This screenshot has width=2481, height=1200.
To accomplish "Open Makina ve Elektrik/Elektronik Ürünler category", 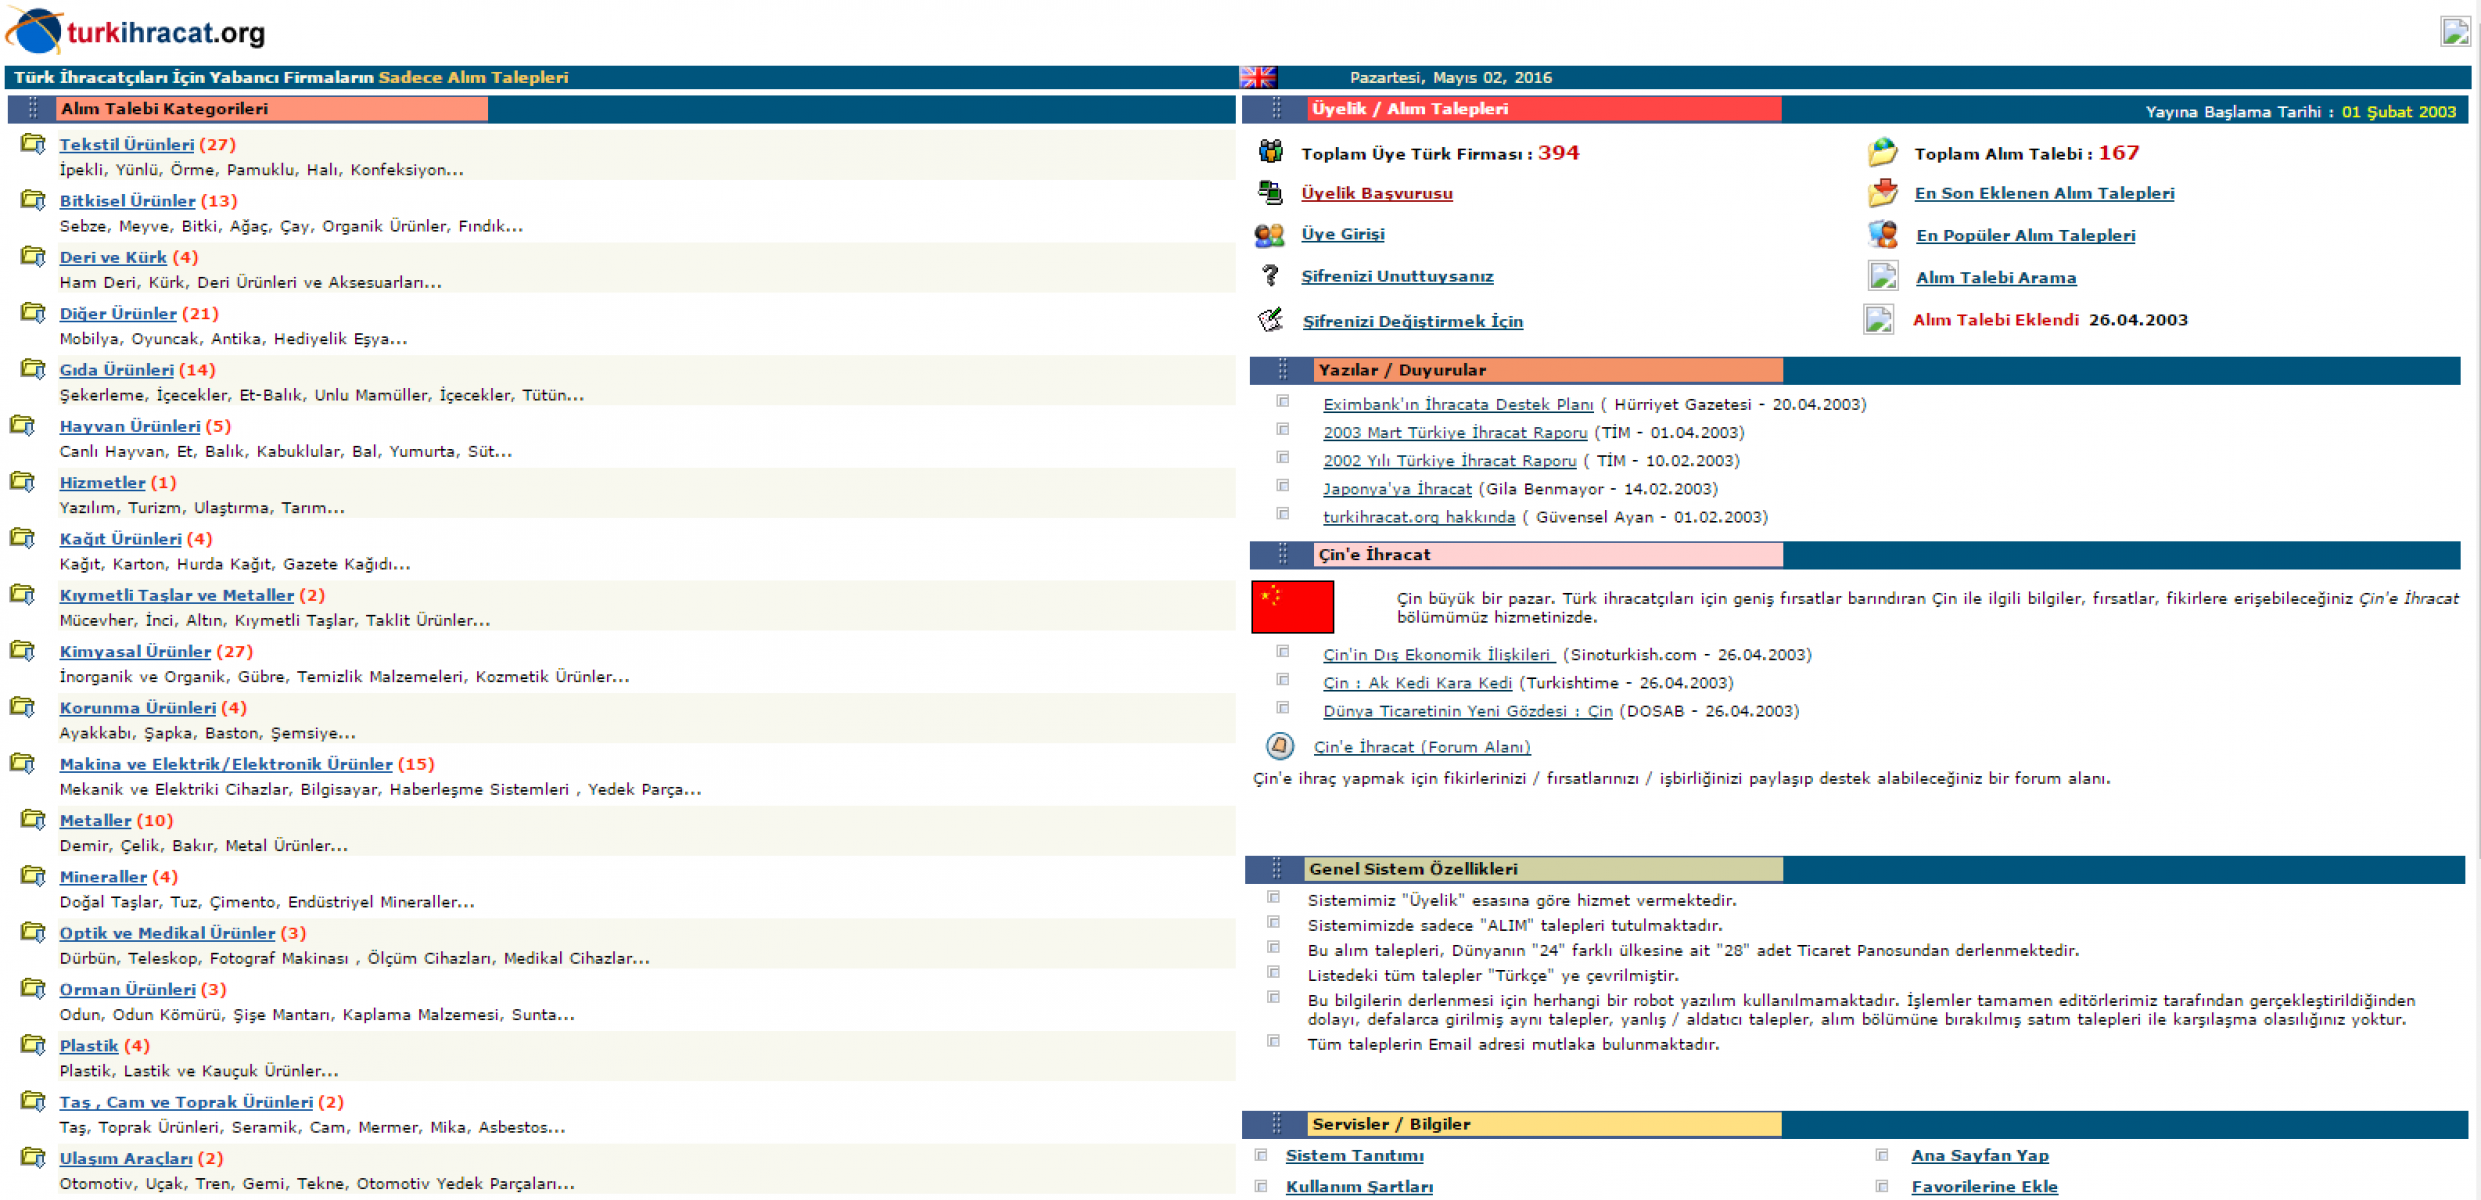I will [x=225, y=764].
